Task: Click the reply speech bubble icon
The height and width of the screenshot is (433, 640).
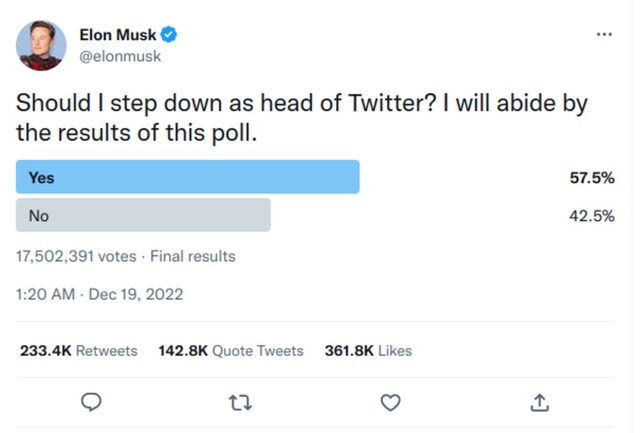Action: tap(91, 401)
